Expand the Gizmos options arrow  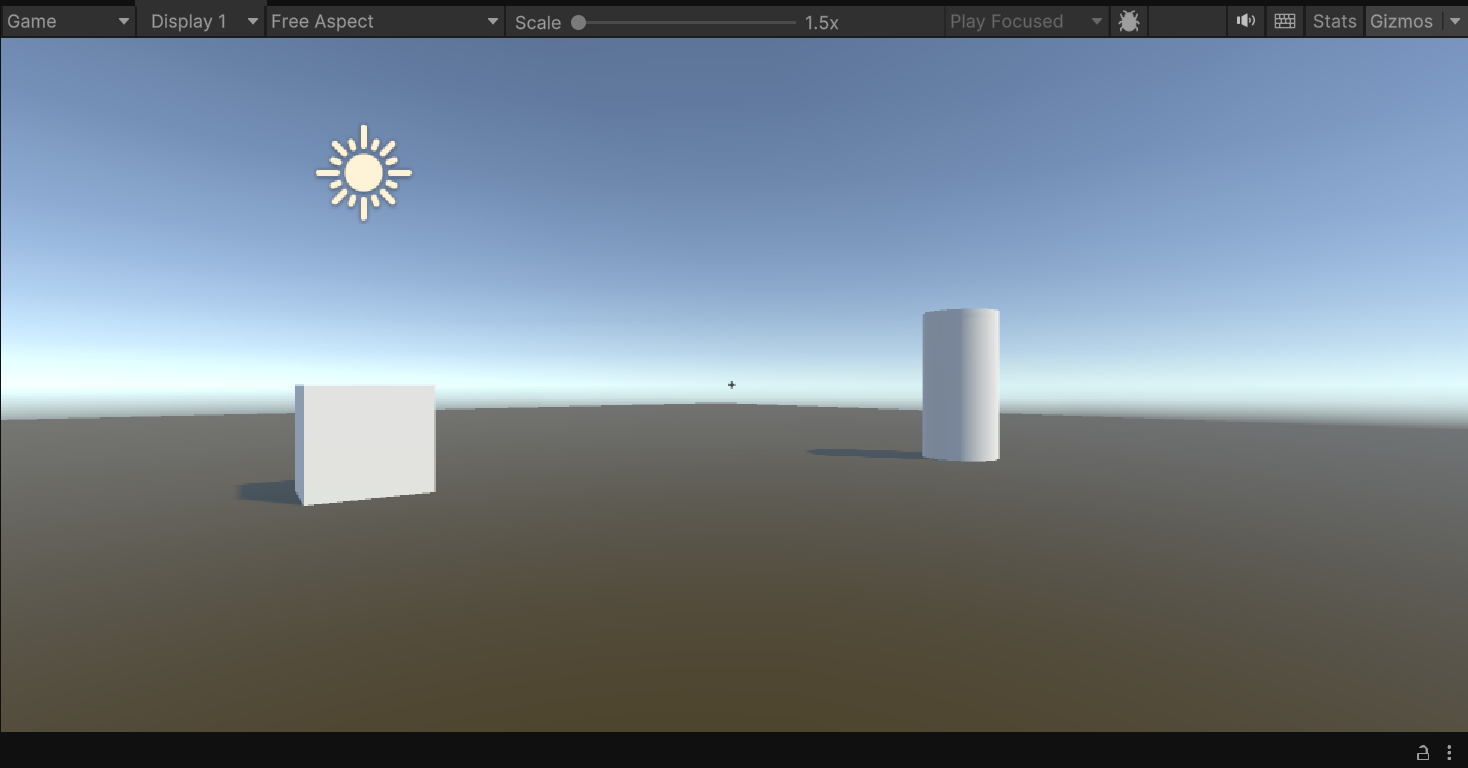(x=1454, y=21)
